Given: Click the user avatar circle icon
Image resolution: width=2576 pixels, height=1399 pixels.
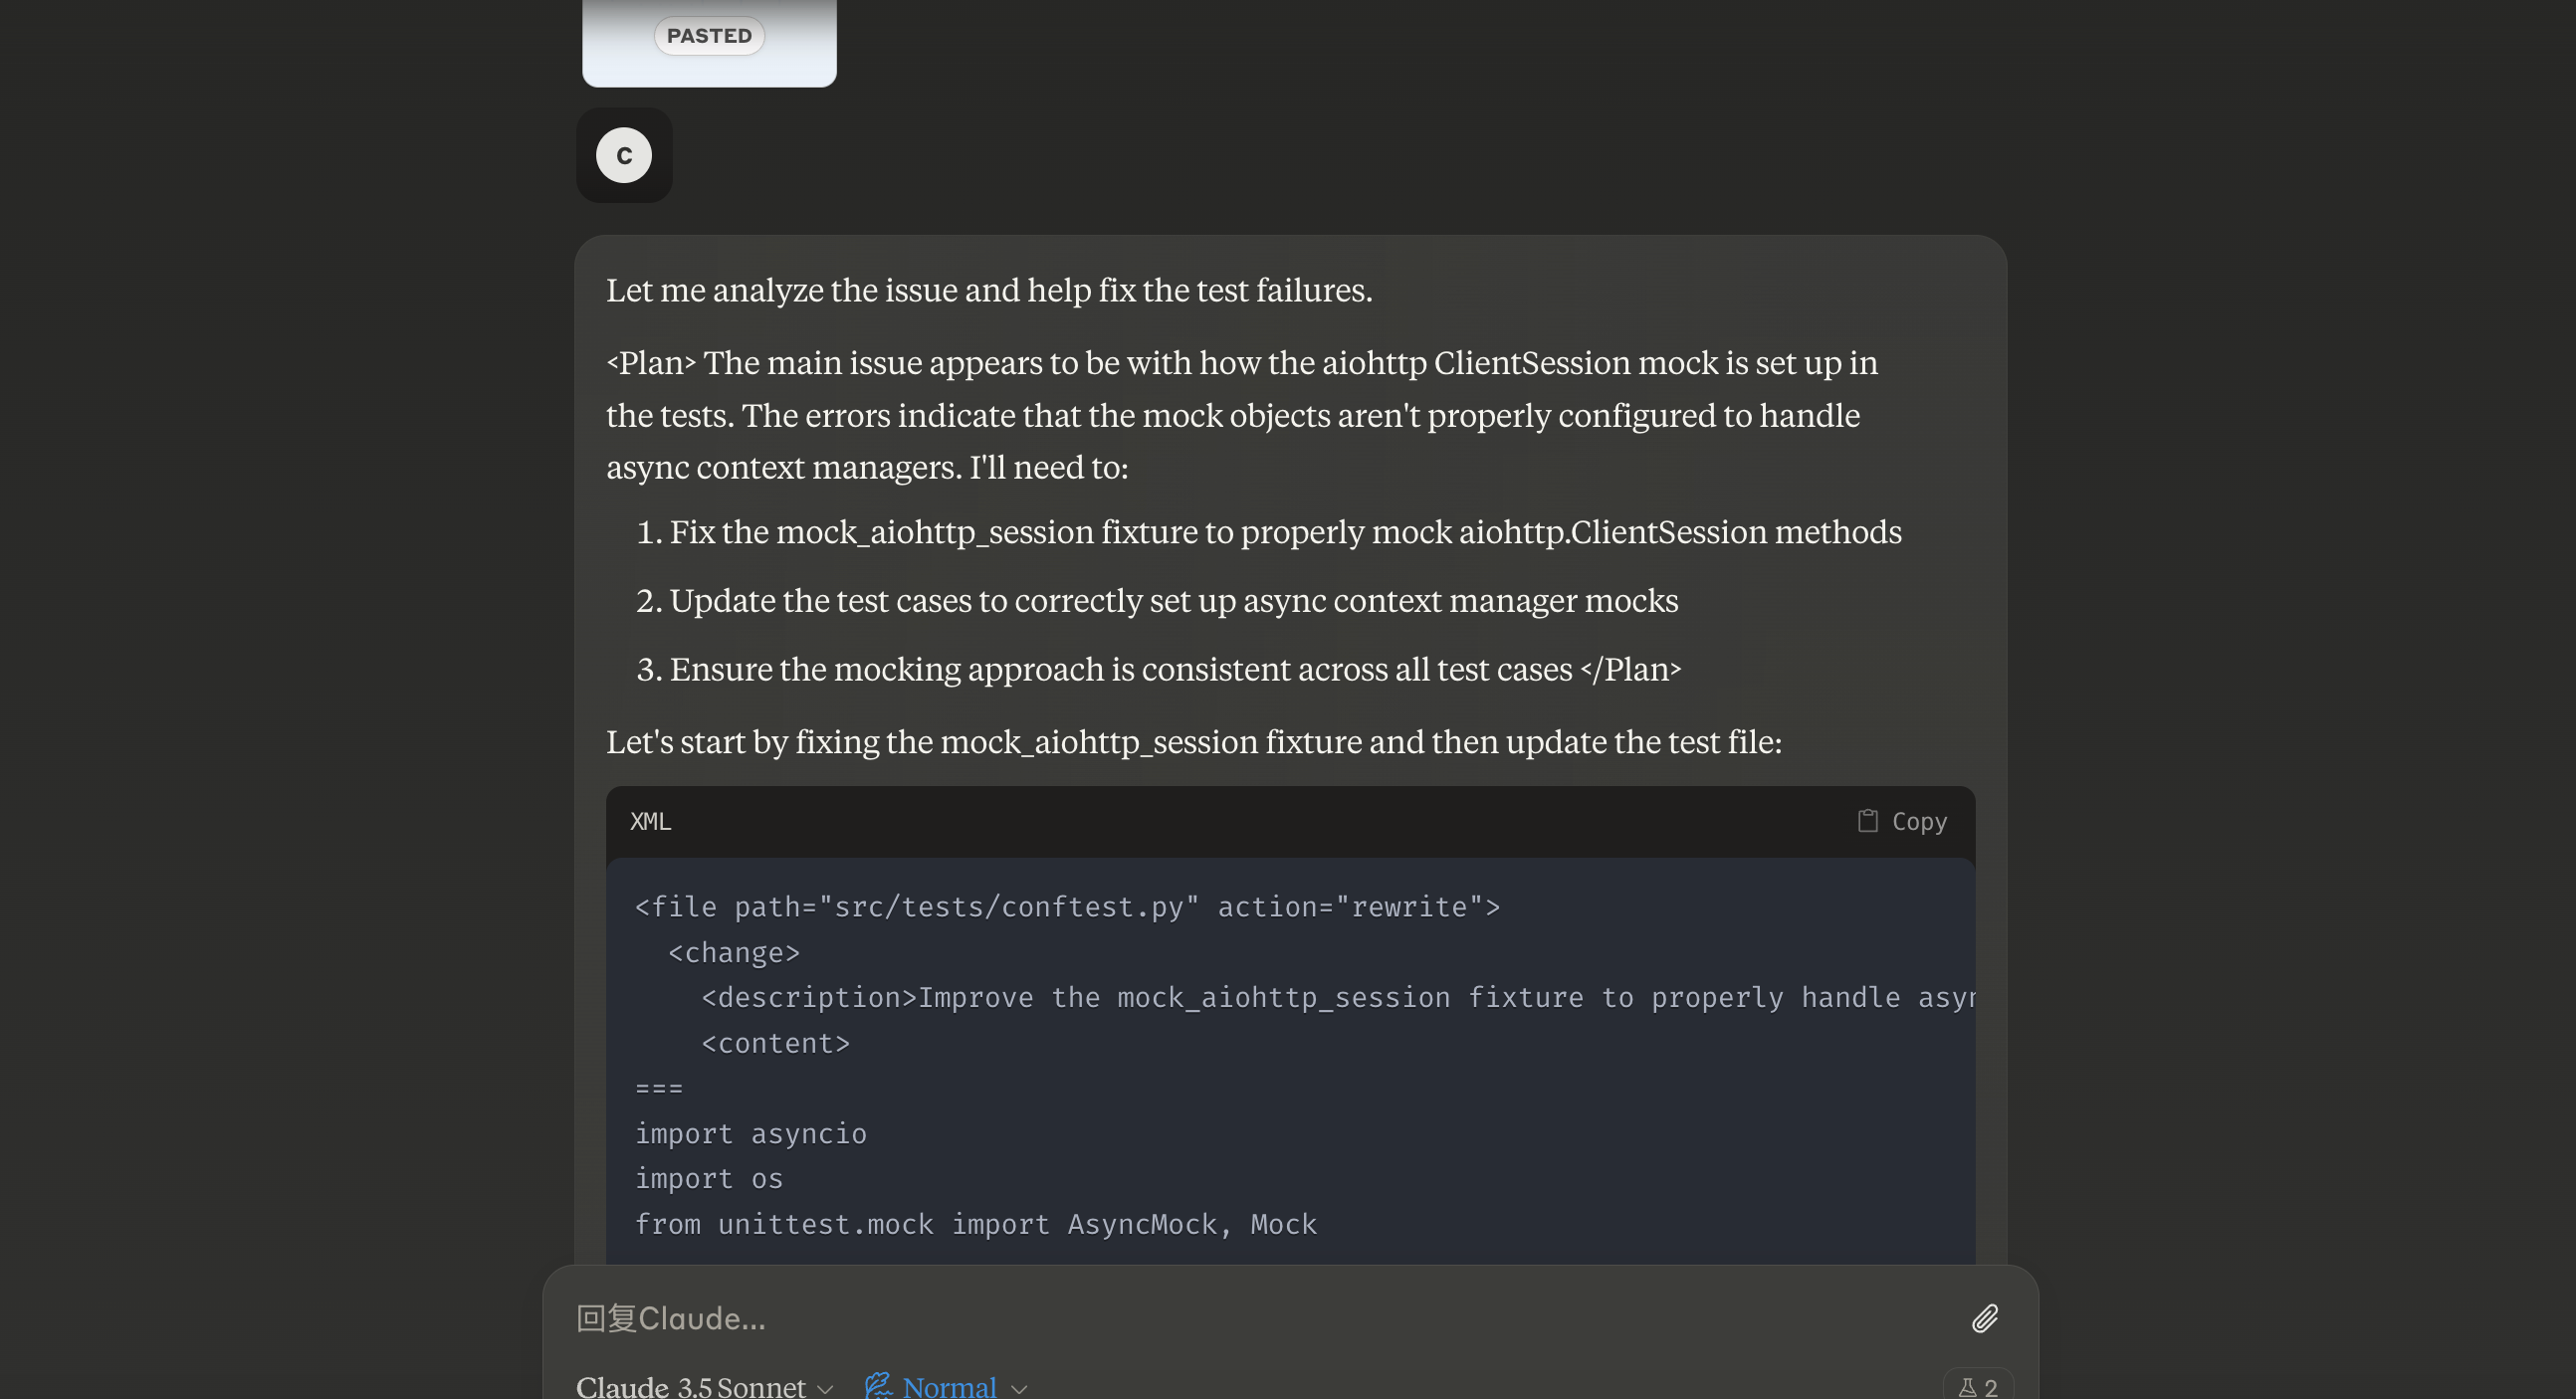Looking at the screenshot, I should click(x=624, y=155).
